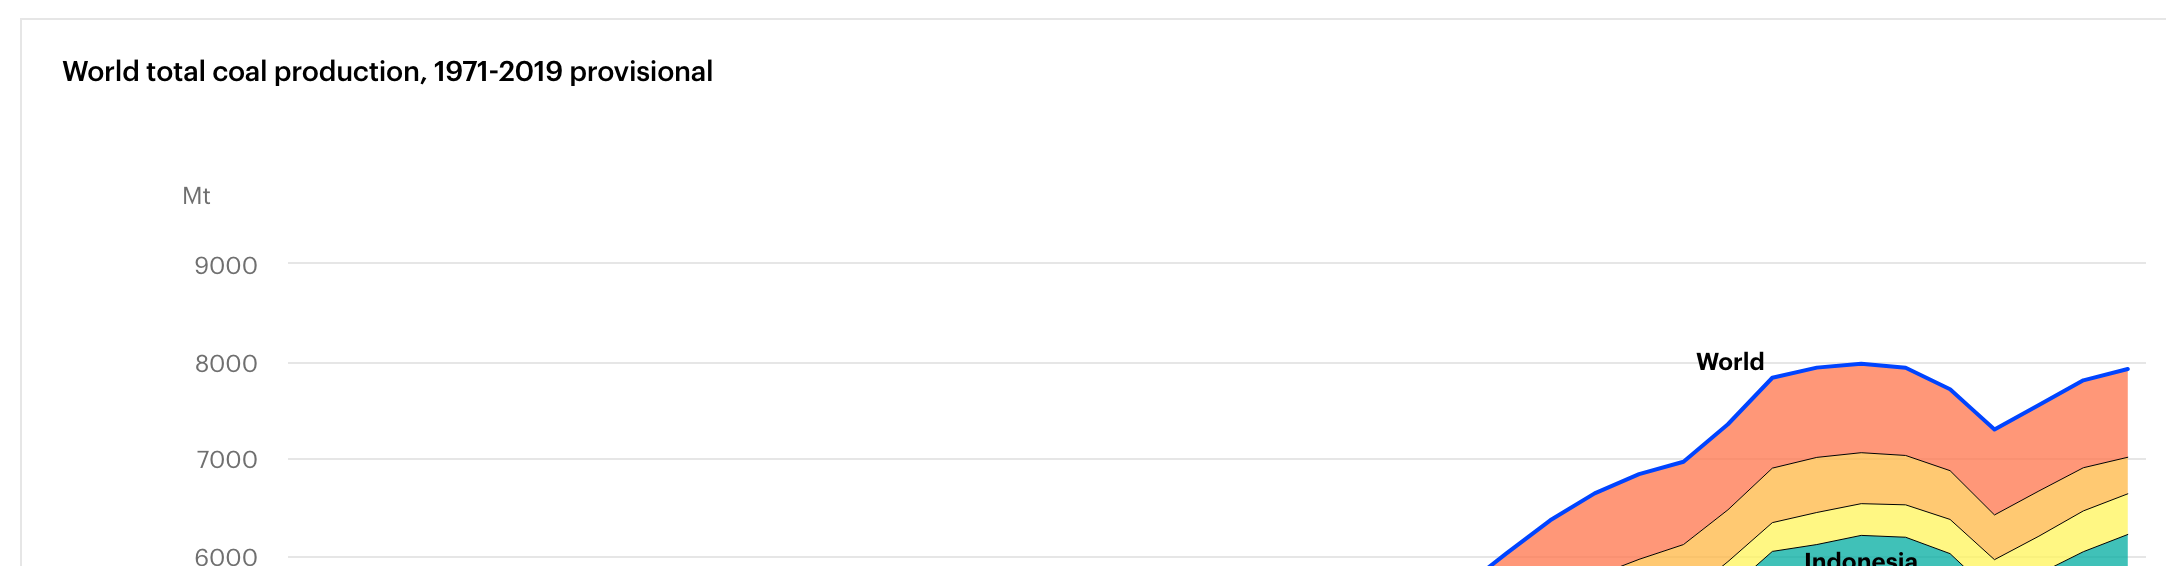The width and height of the screenshot is (2166, 566).
Task: Click the lowest dip of the World line after its peak
Action: [x=1994, y=429]
